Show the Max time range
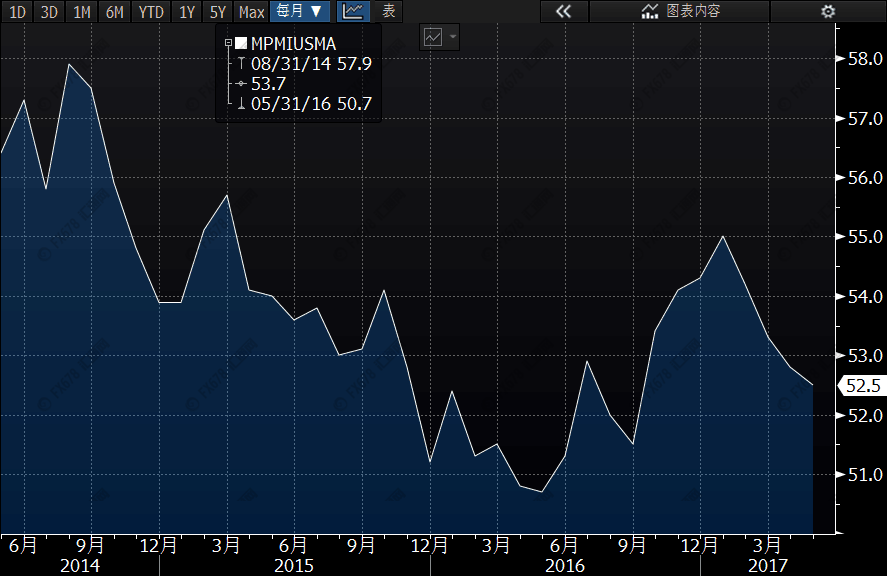Image resolution: width=887 pixels, height=576 pixels. click(252, 12)
